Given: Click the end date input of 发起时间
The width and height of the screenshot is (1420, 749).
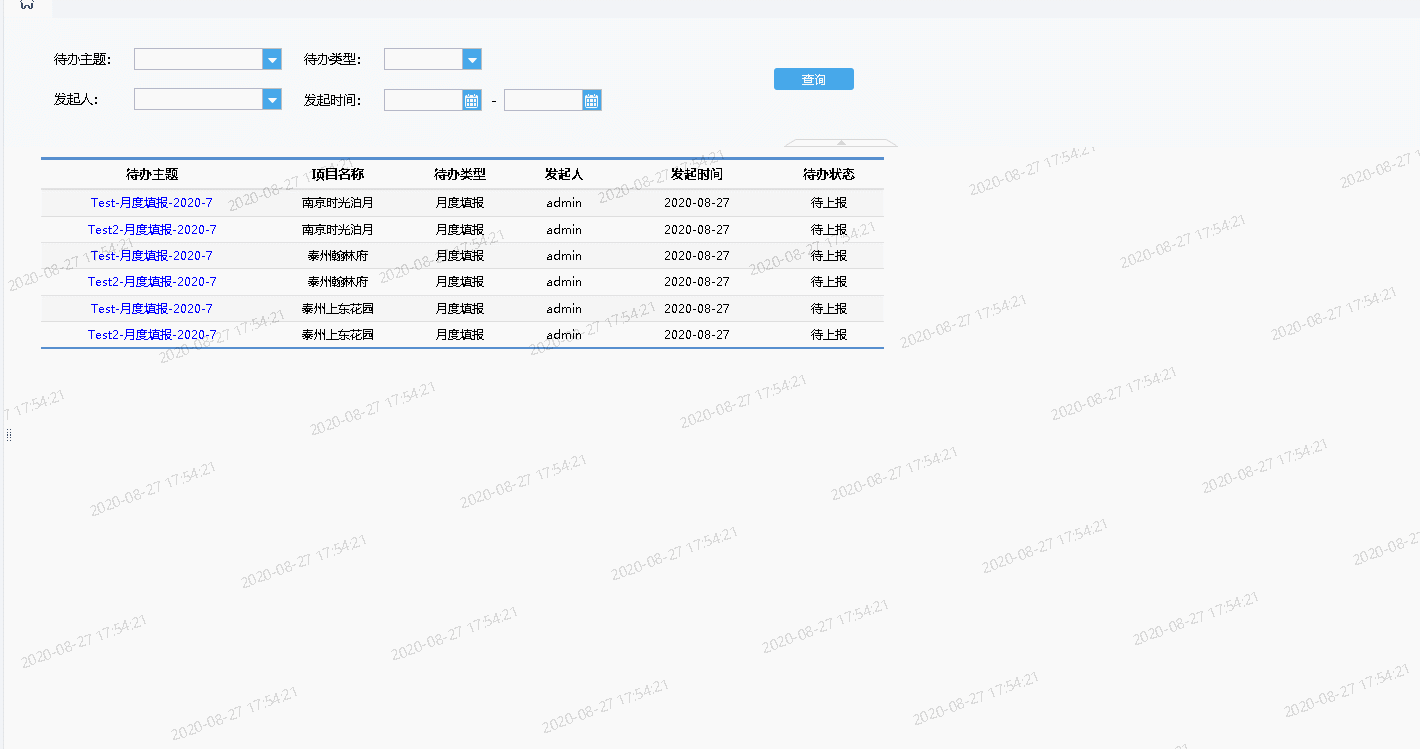Looking at the screenshot, I should [x=543, y=100].
